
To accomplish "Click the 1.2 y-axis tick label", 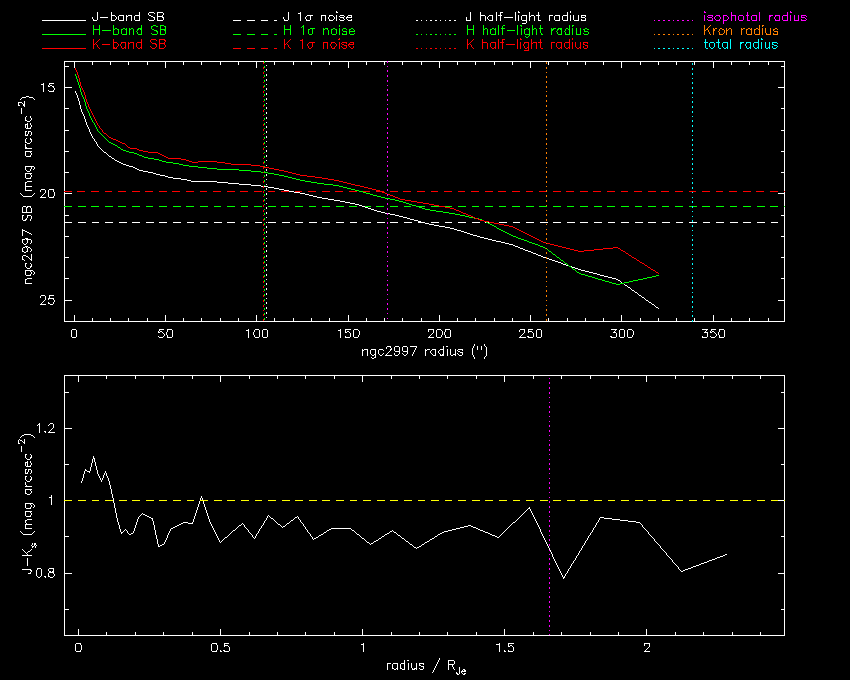I will coord(46,428).
